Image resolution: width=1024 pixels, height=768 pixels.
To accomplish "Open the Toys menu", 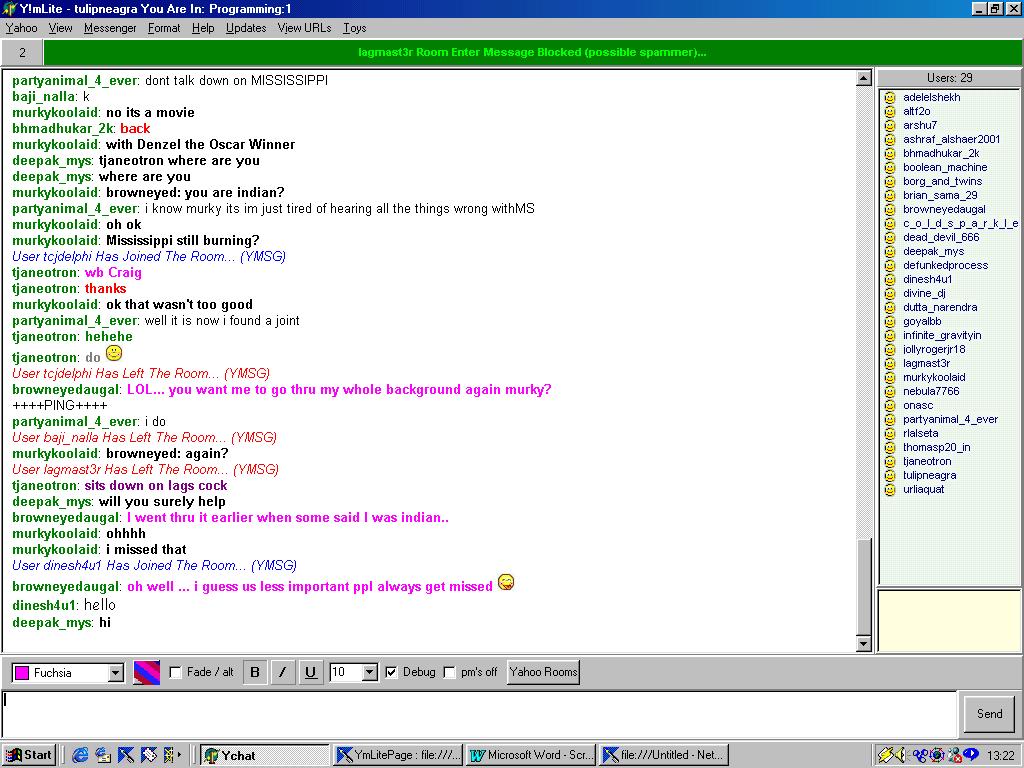I will [355, 28].
